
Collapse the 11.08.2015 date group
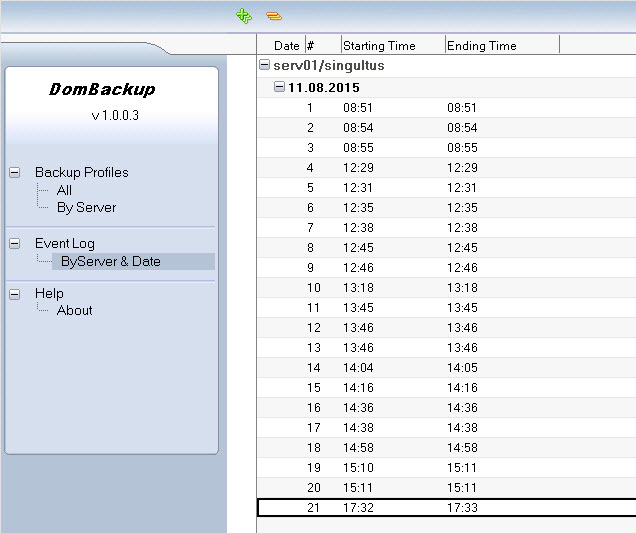[280, 87]
